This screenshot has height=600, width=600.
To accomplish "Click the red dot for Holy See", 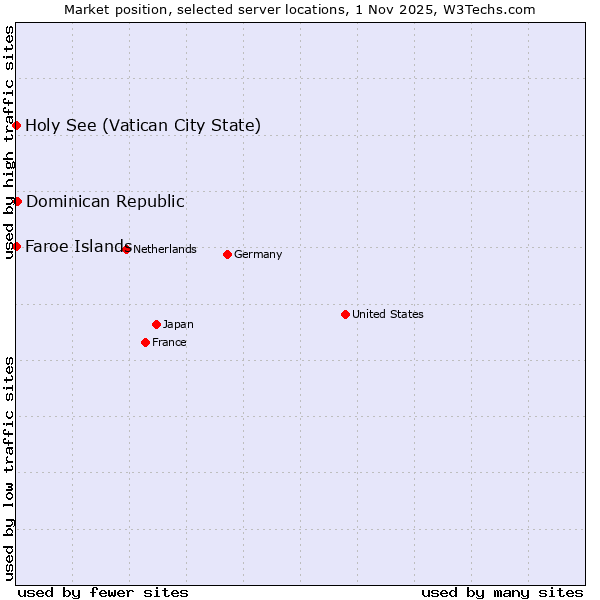I will tap(17, 125).
